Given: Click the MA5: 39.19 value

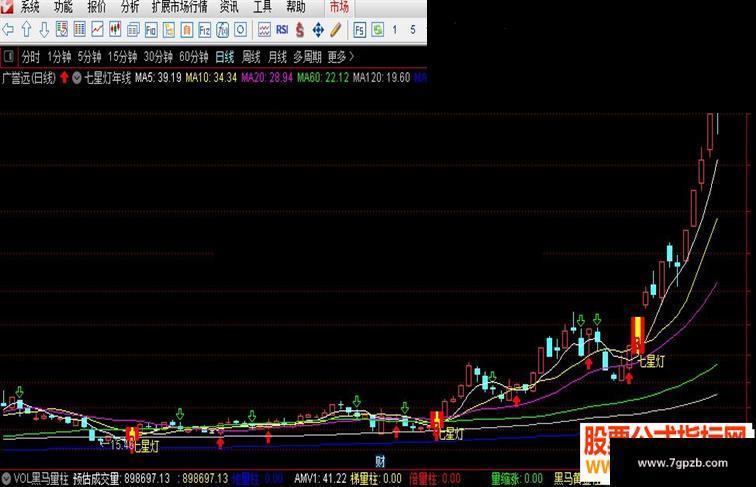Looking at the screenshot, I should click(159, 78).
